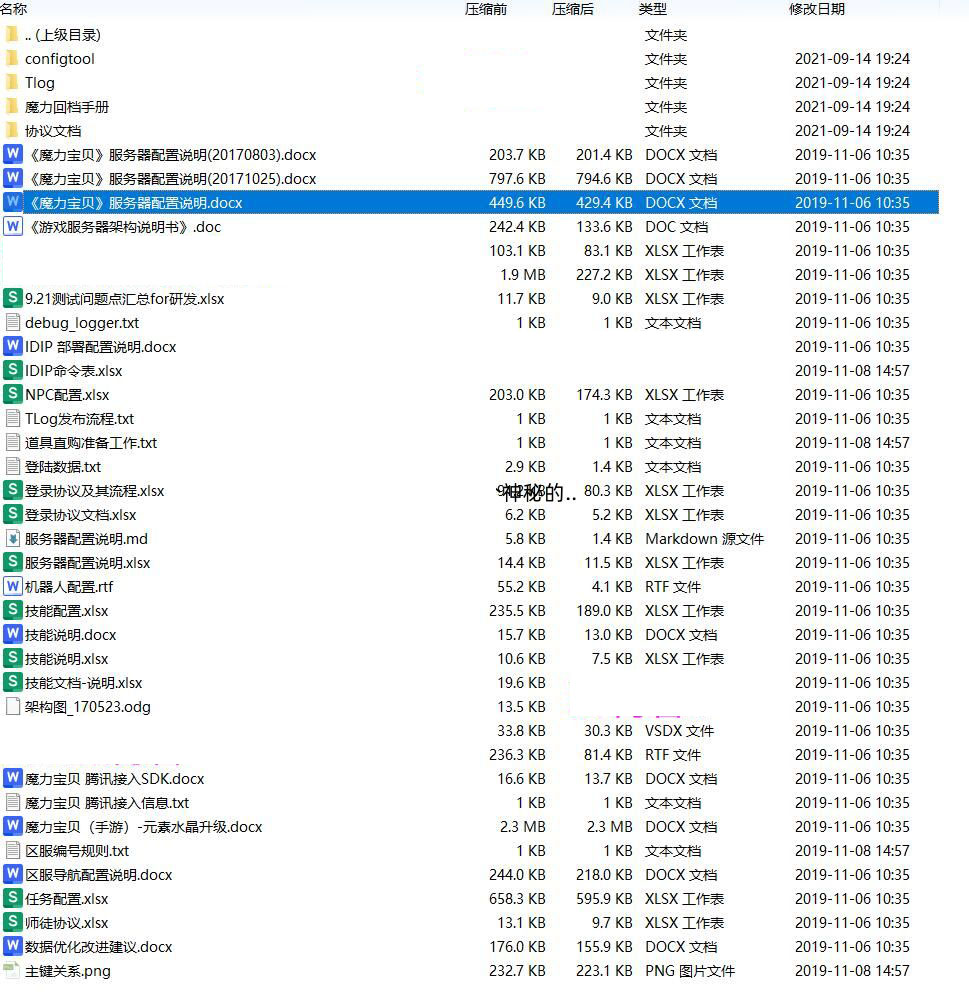969x1006 pixels.
Task: Click Word icon of 区服导航配置说明.docx
Action: pos(12,874)
